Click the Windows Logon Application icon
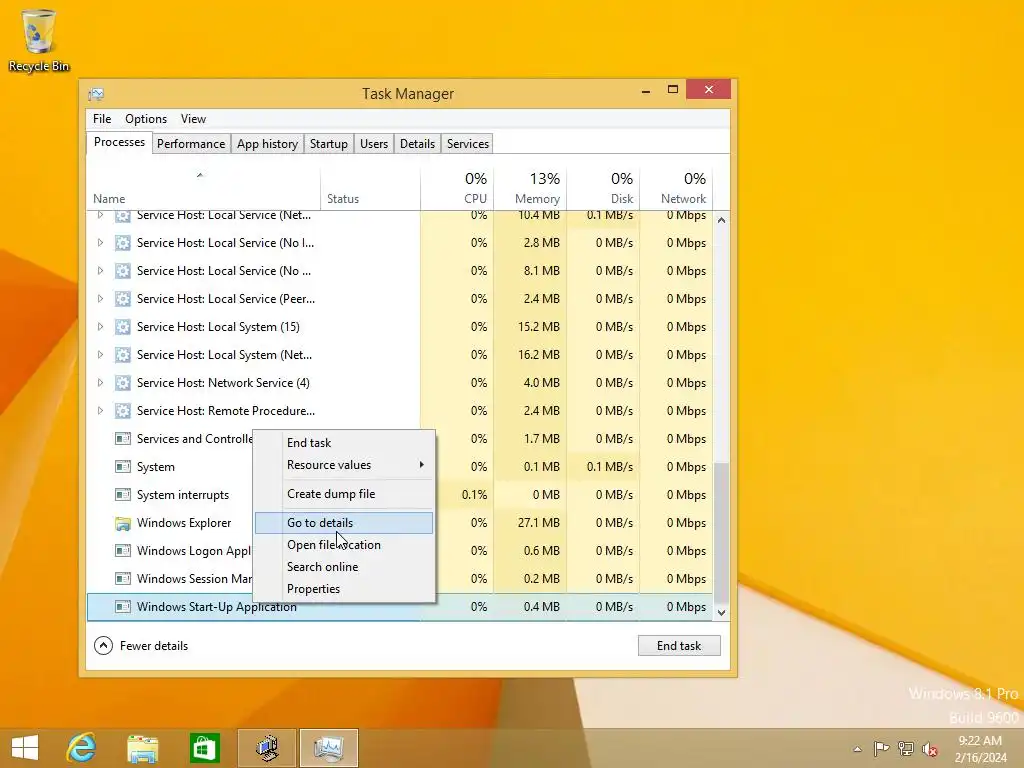Viewport: 1024px width, 768px height. (x=123, y=551)
